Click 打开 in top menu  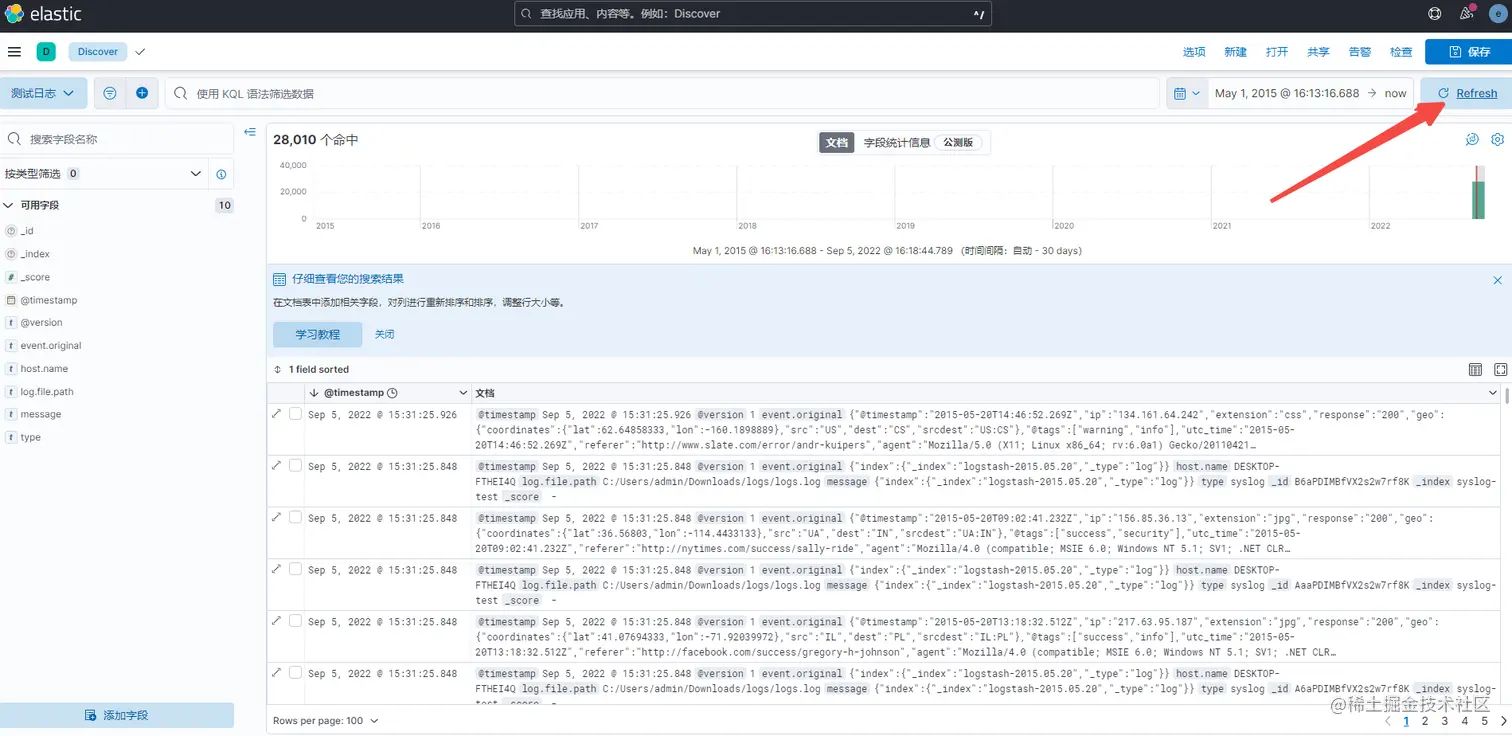click(1277, 52)
